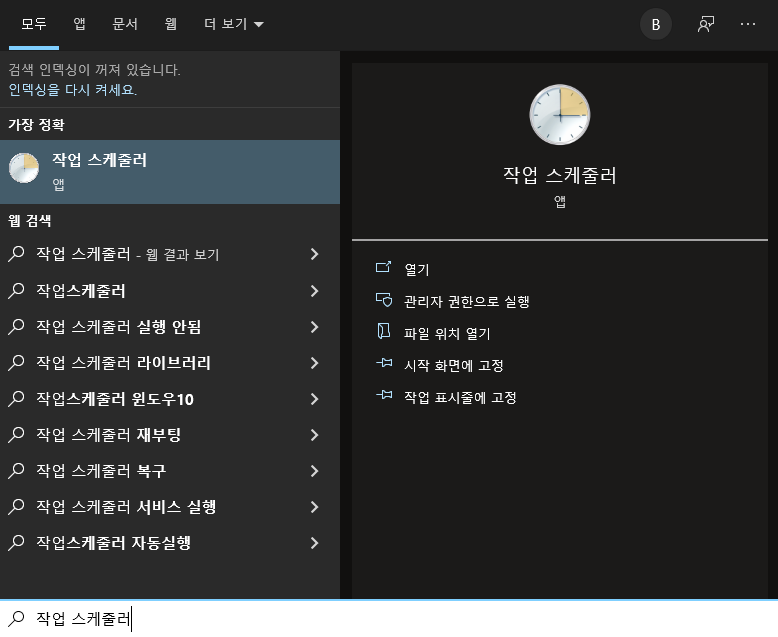
Task: Click search icon beside 작업 스케줄러 복구
Action: [16, 470]
